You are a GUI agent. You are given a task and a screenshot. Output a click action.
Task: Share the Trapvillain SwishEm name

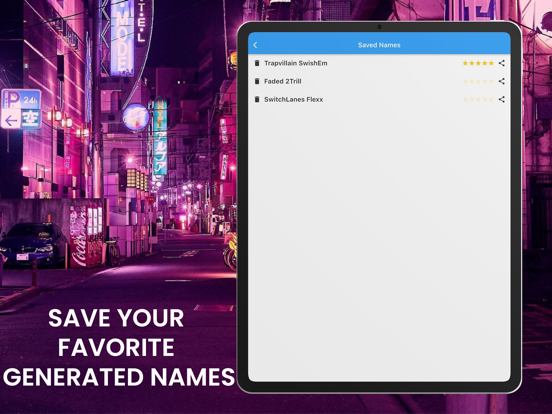(502, 63)
